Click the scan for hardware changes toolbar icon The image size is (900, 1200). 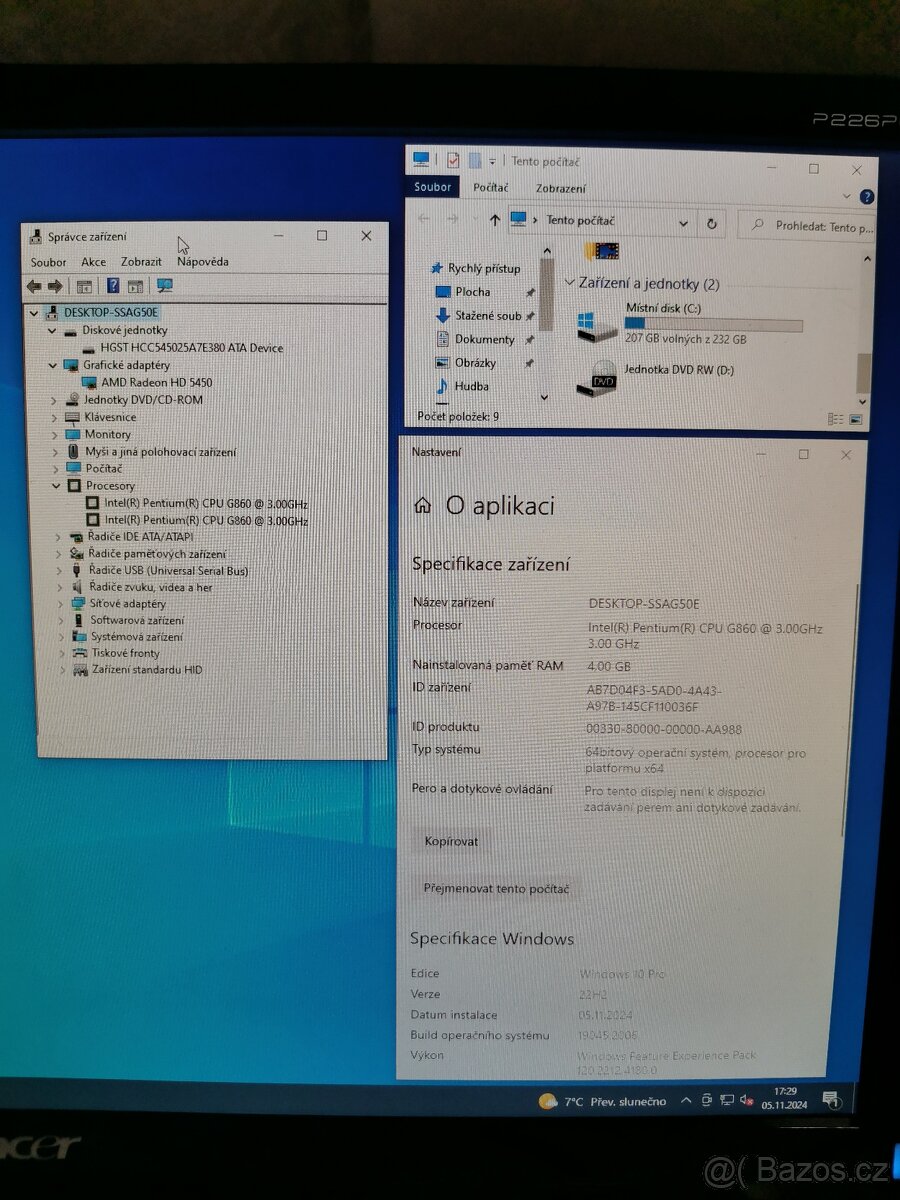(x=166, y=287)
